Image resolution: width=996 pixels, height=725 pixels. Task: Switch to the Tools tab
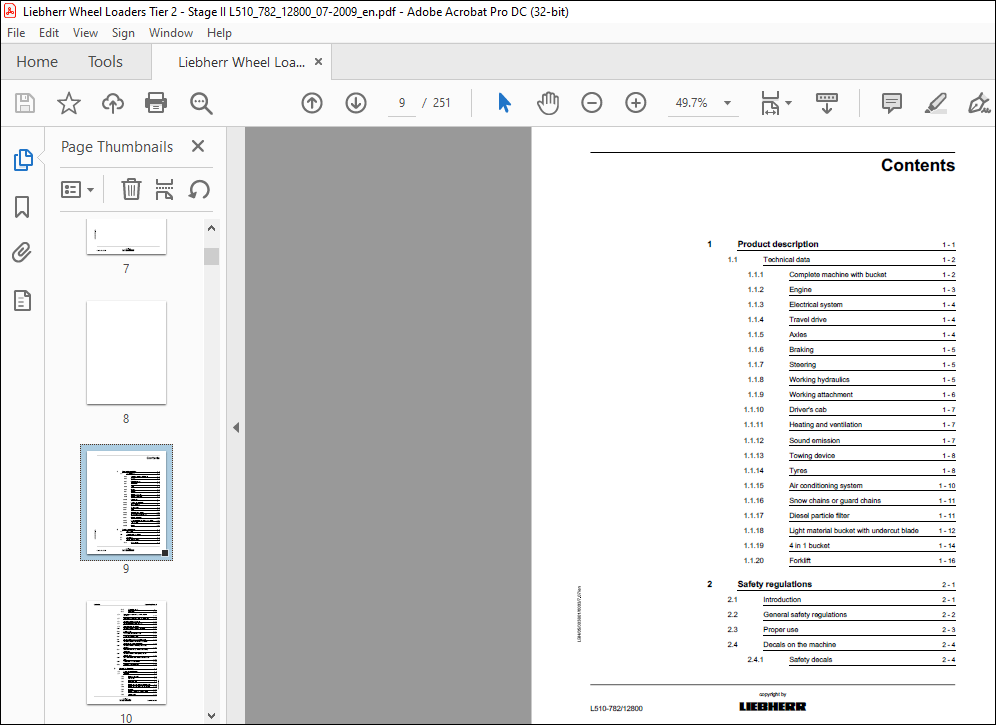click(105, 62)
